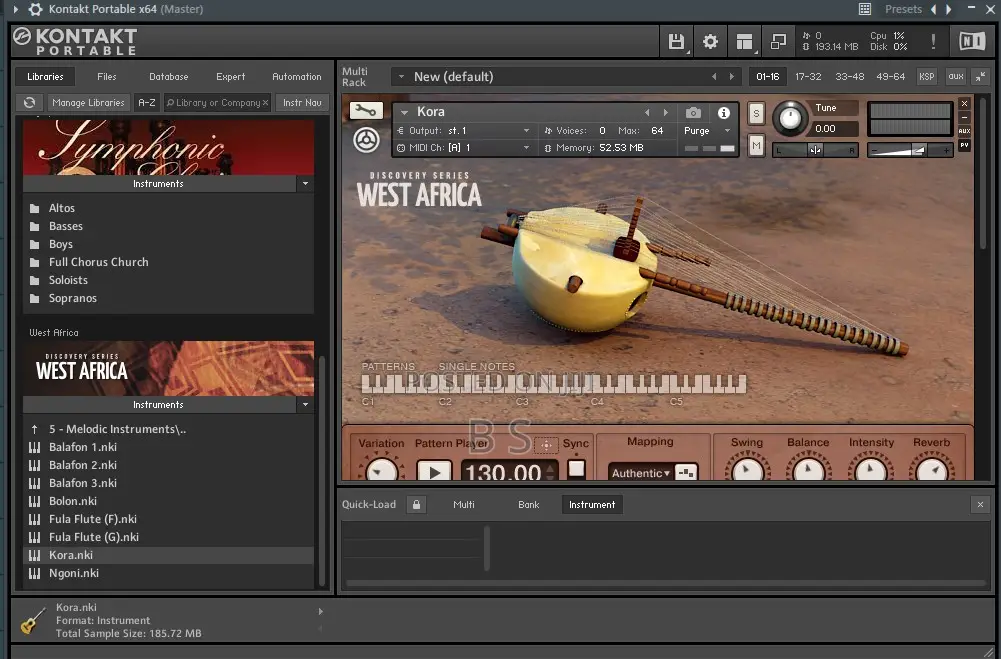This screenshot has width=1001, height=659.
Task: Click the refresh libraries icon
Action: click(29, 102)
